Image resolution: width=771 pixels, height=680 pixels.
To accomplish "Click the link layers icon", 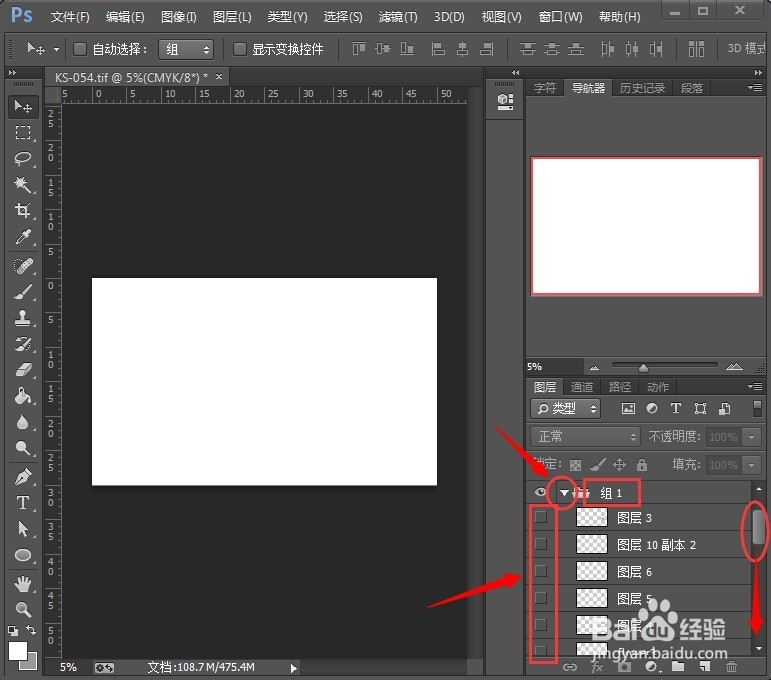I will coord(570,667).
